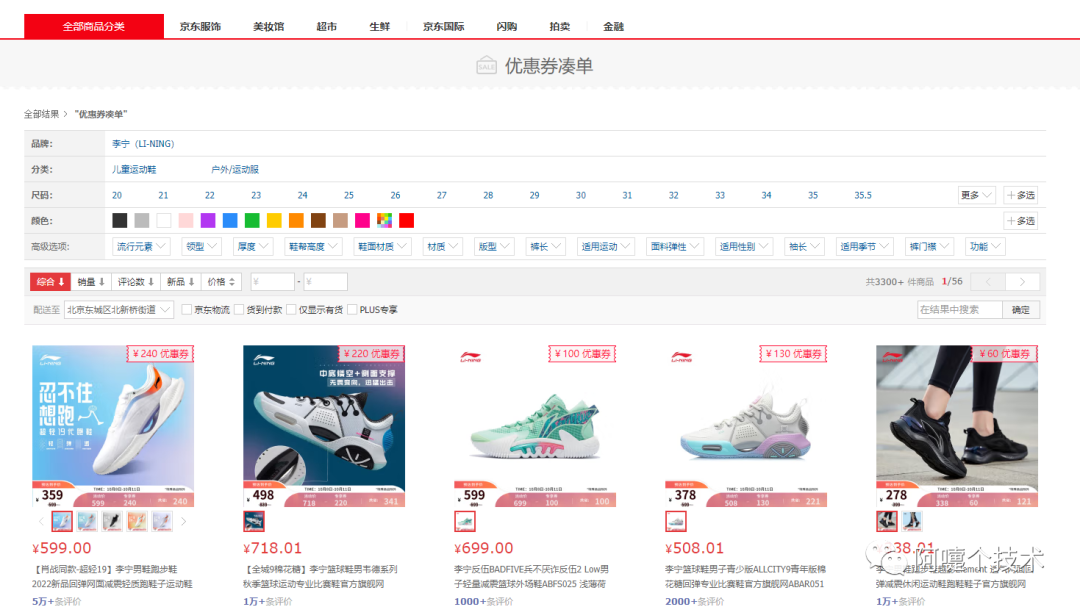Select first color variant under ¥599.00 shoe
Viewport: 1080px width, 607px height.
[62, 522]
